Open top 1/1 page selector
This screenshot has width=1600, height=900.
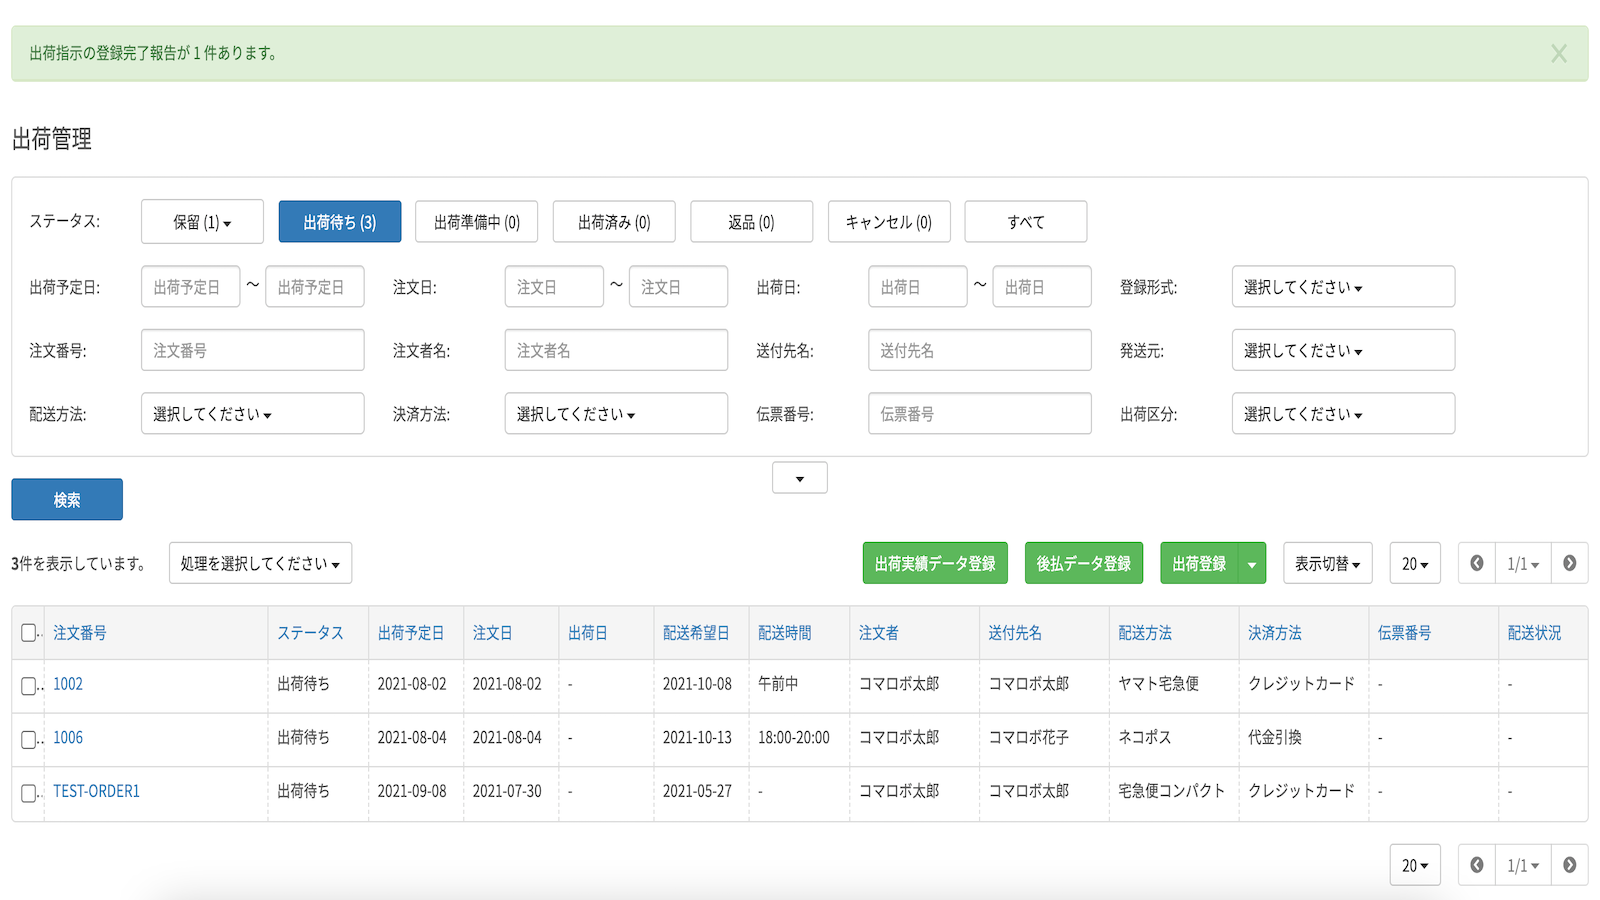tap(1523, 563)
